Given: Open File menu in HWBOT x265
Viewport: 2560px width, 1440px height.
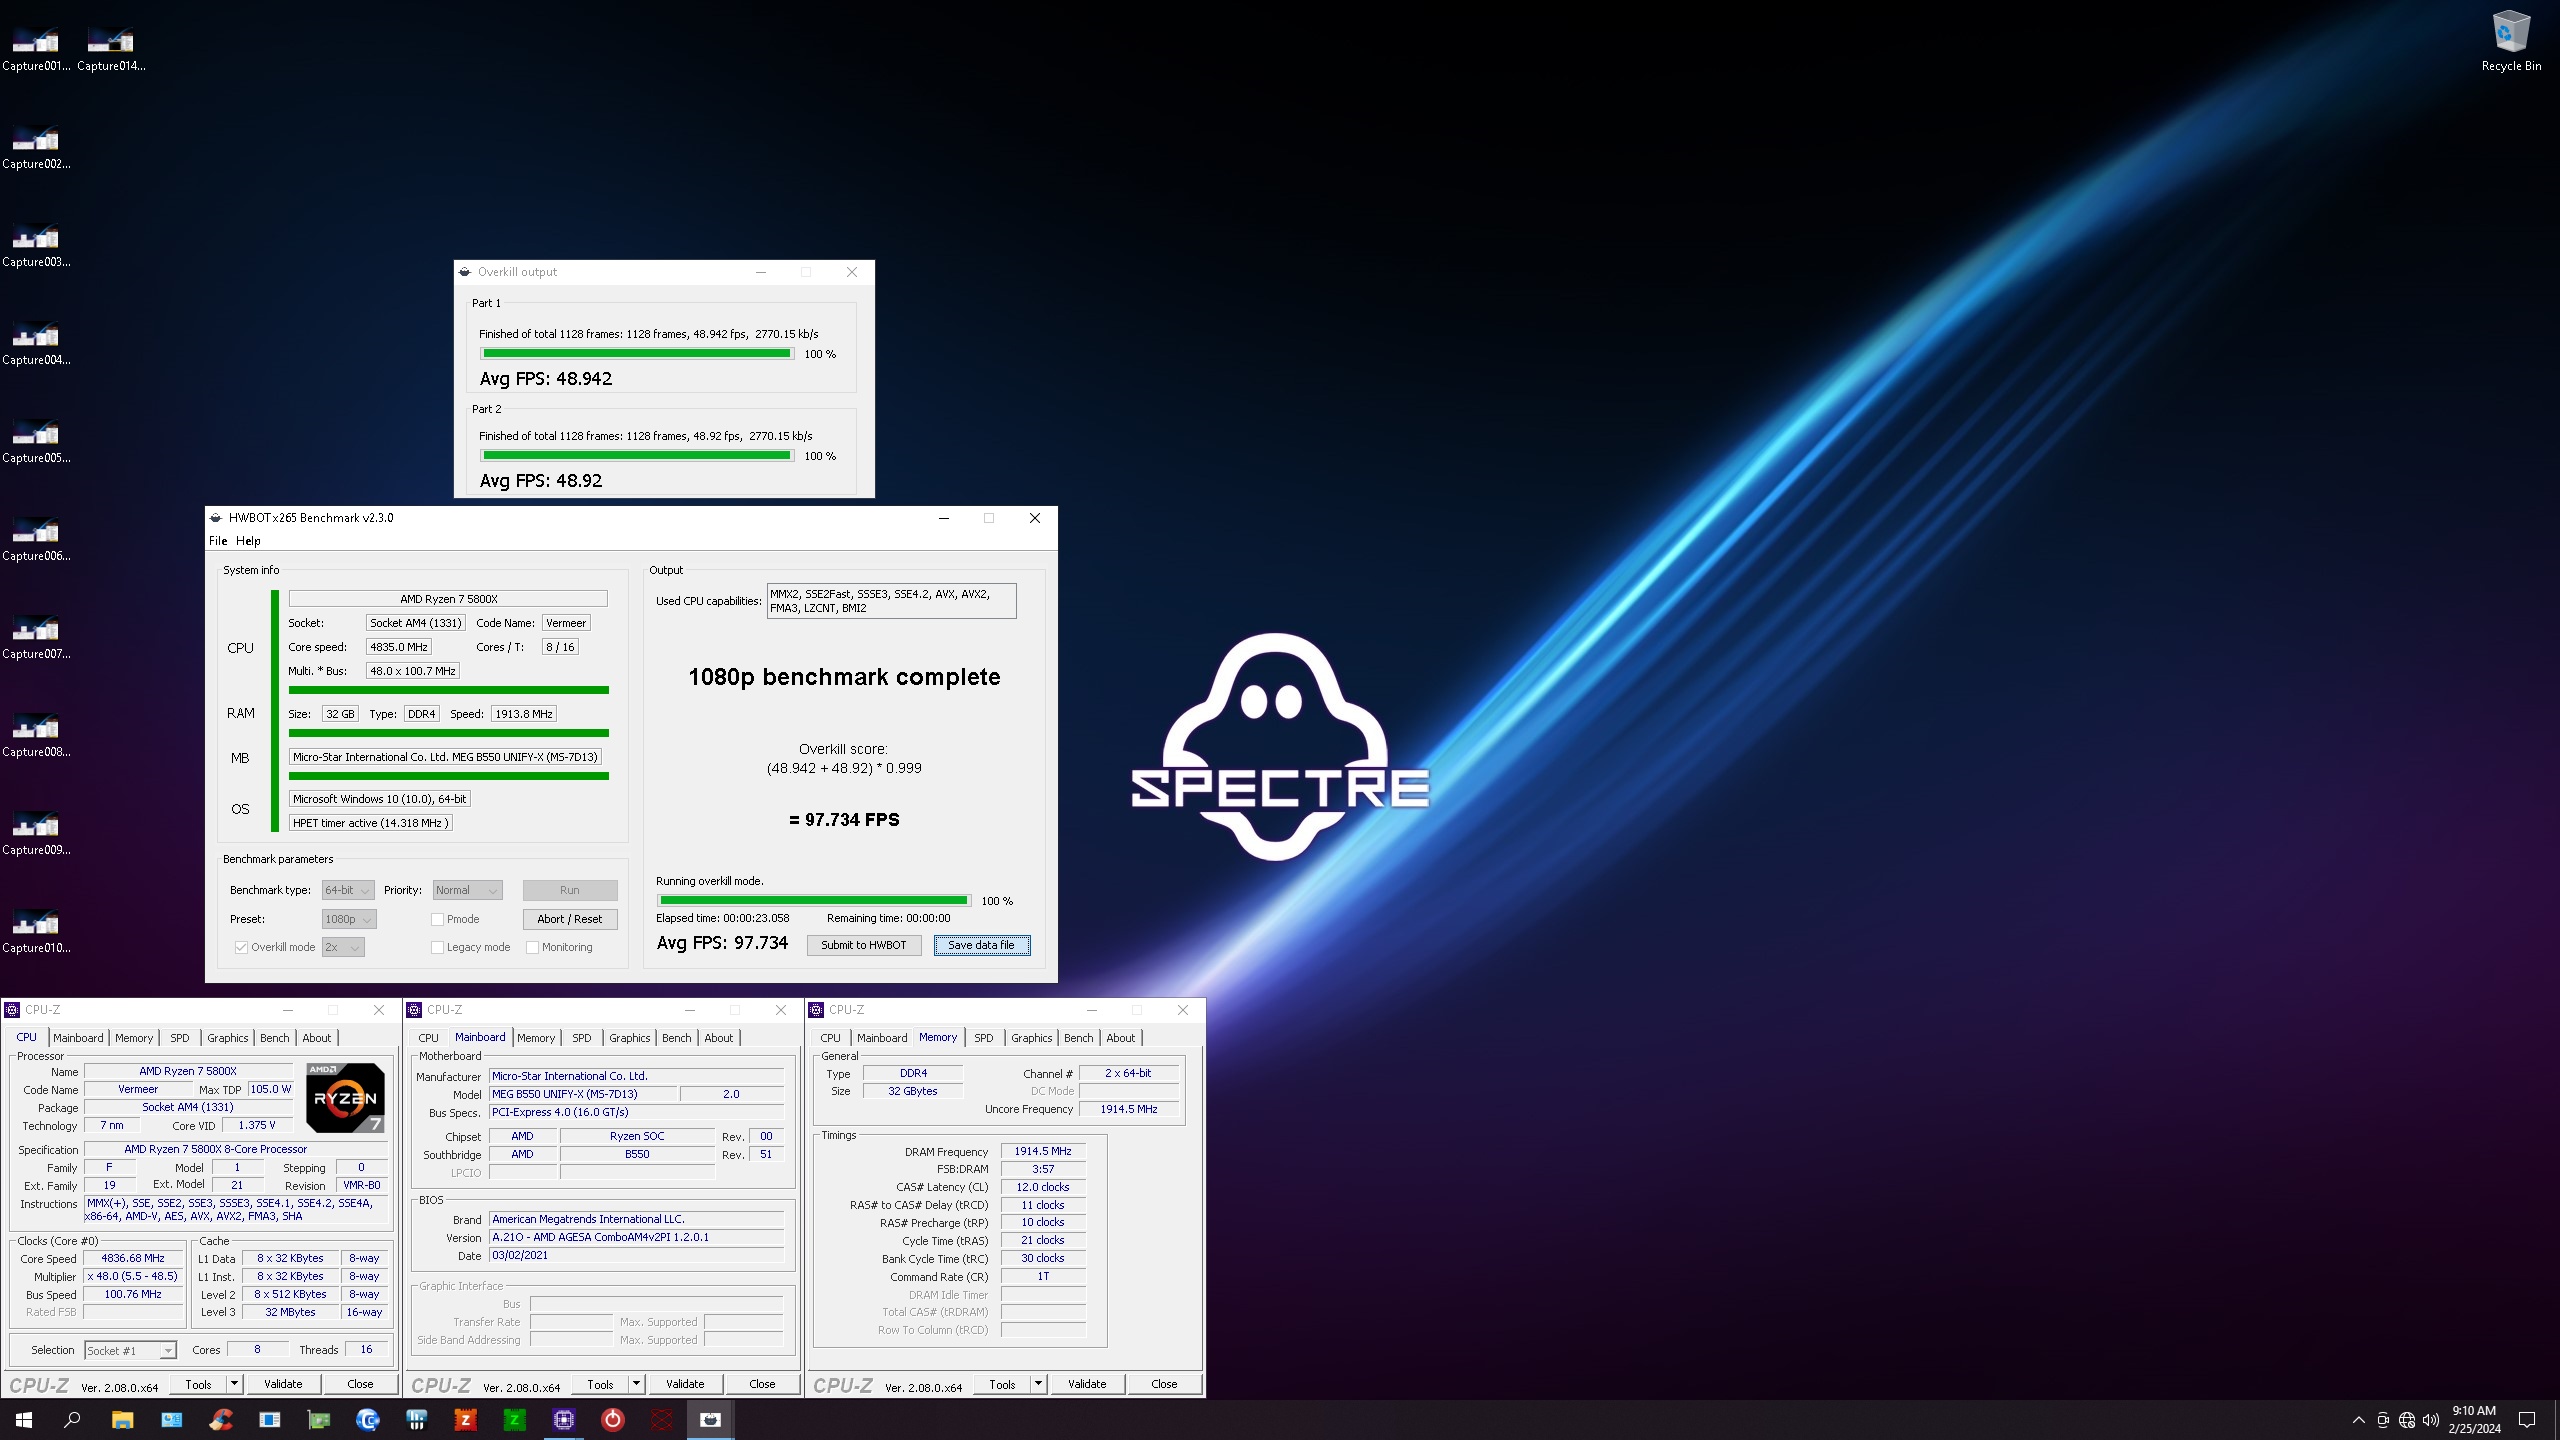Looking at the screenshot, I should coord(218,541).
